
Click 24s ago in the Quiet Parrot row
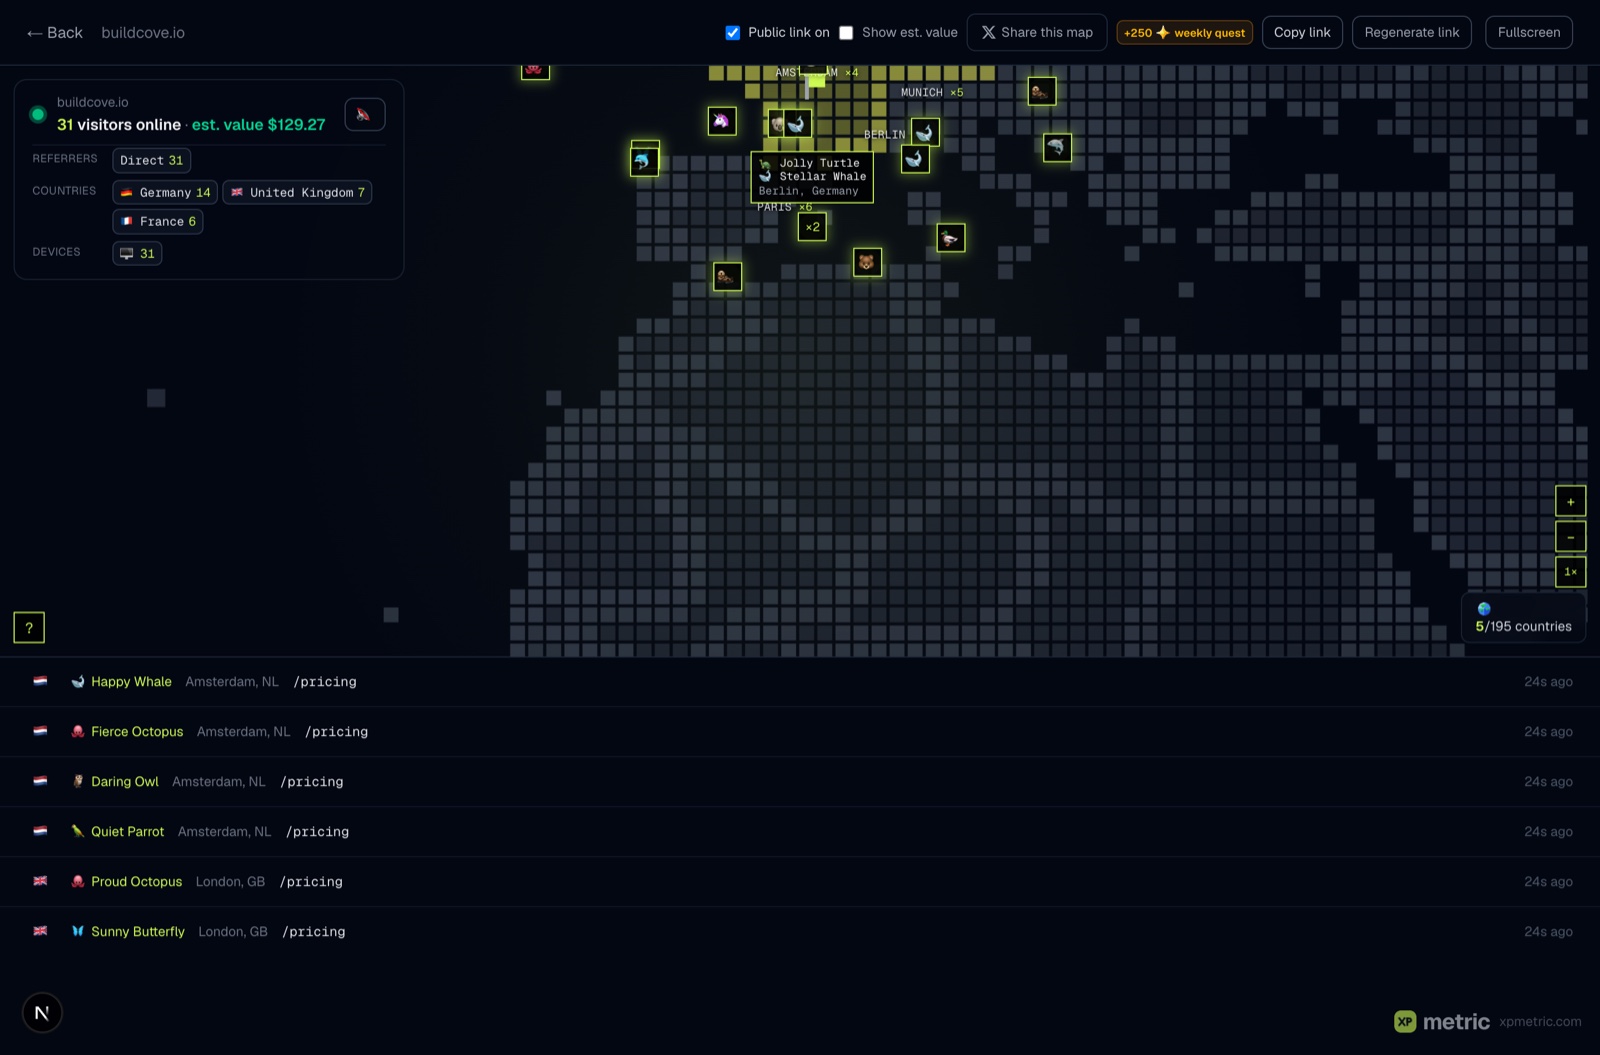(x=1548, y=832)
